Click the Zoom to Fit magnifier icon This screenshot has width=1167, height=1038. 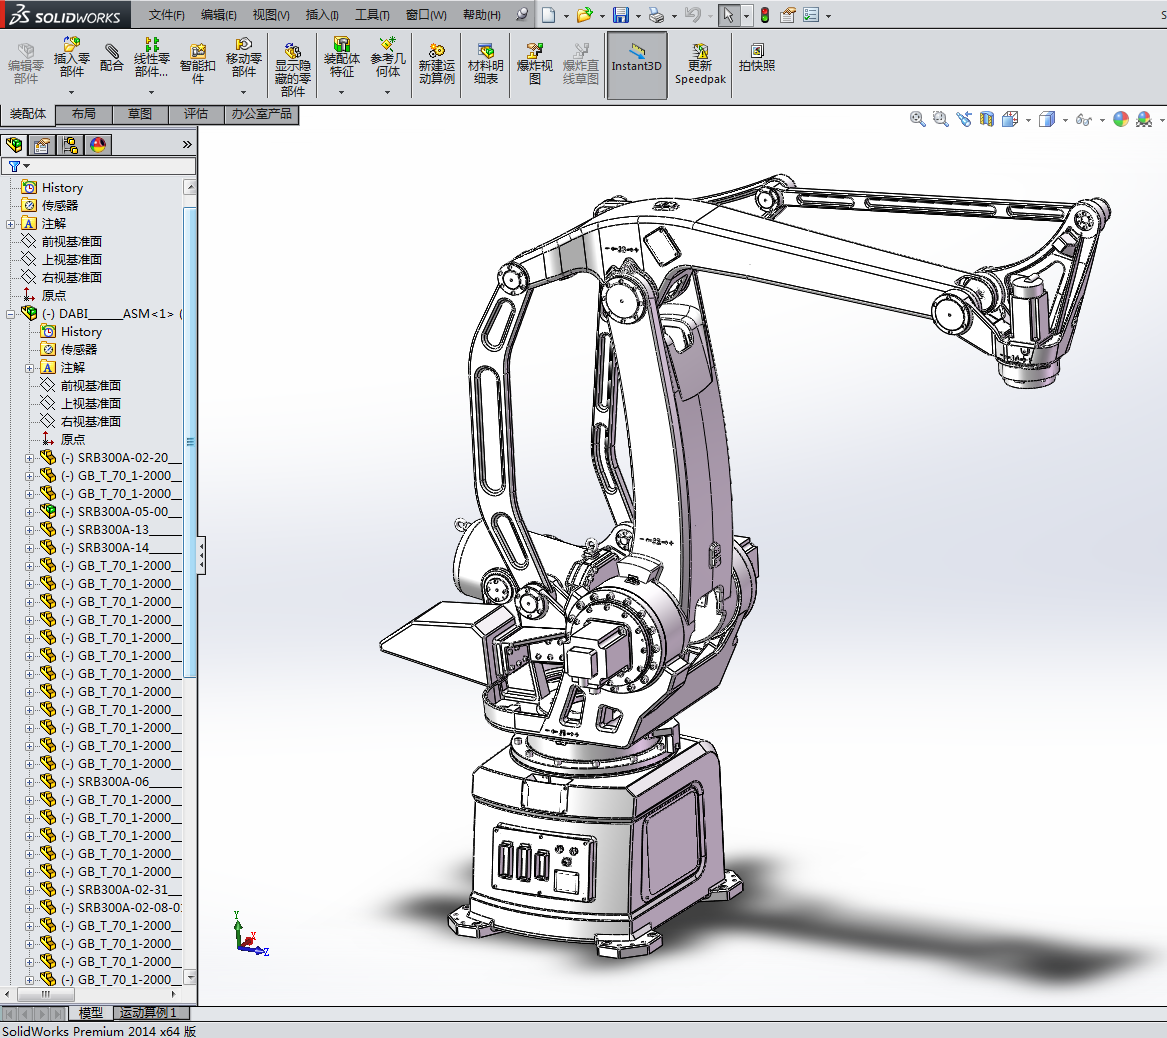[917, 119]
